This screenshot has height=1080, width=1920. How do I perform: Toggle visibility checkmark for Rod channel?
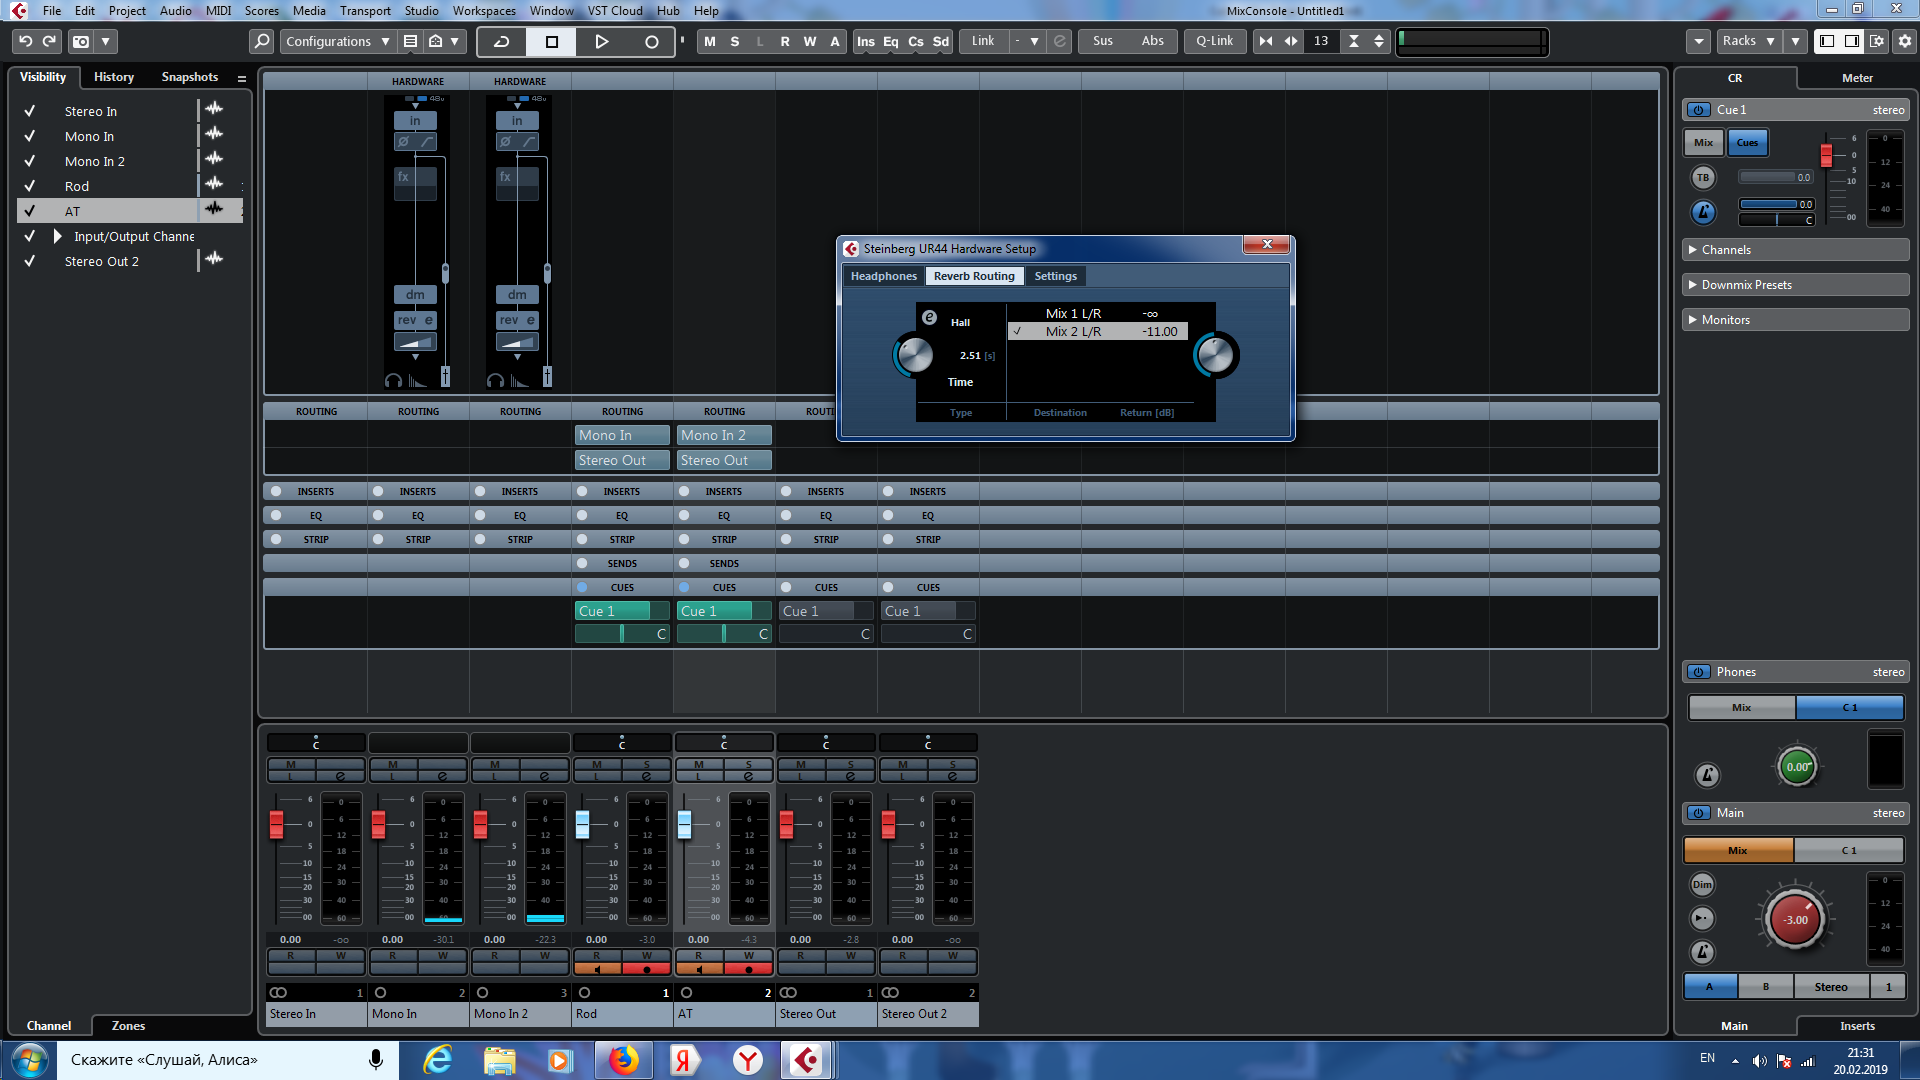pos(30,186)
